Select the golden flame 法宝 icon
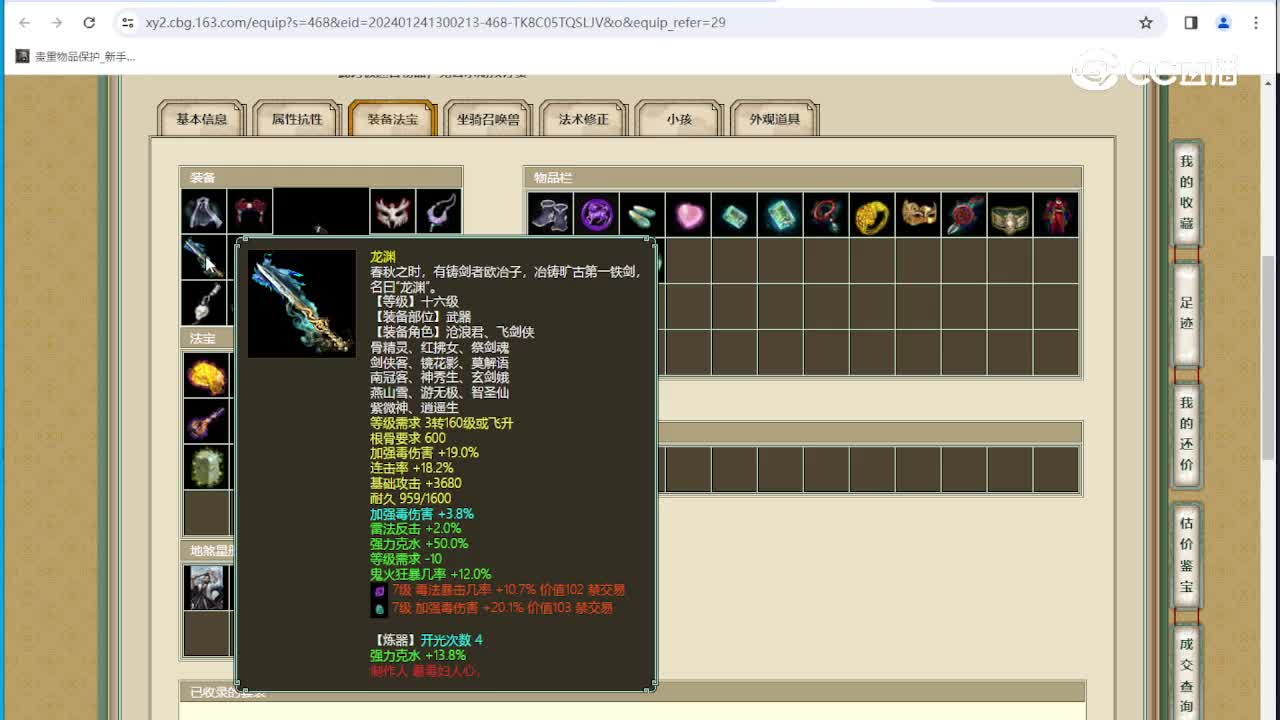1280x720 pixels. pyautogui.click(x=206, y=375)
